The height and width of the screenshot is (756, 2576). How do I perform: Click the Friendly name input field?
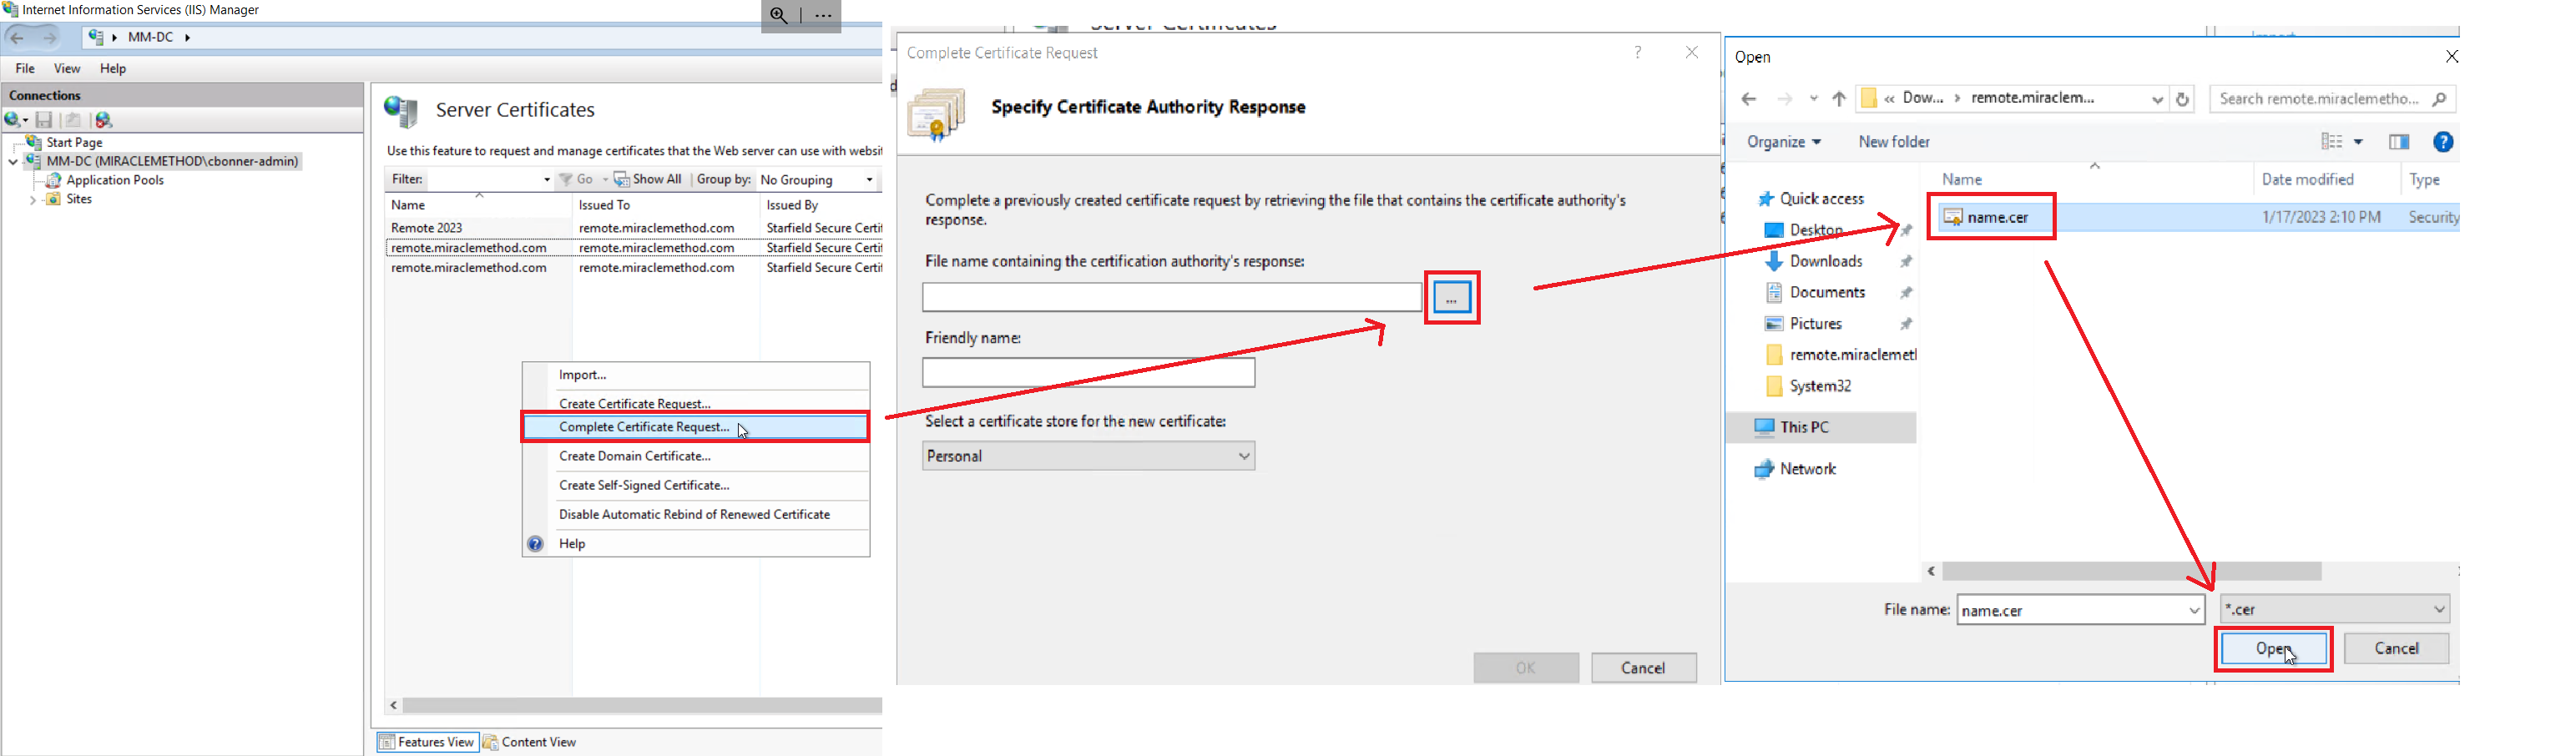pyautogui.click(x=1088, y=373)
